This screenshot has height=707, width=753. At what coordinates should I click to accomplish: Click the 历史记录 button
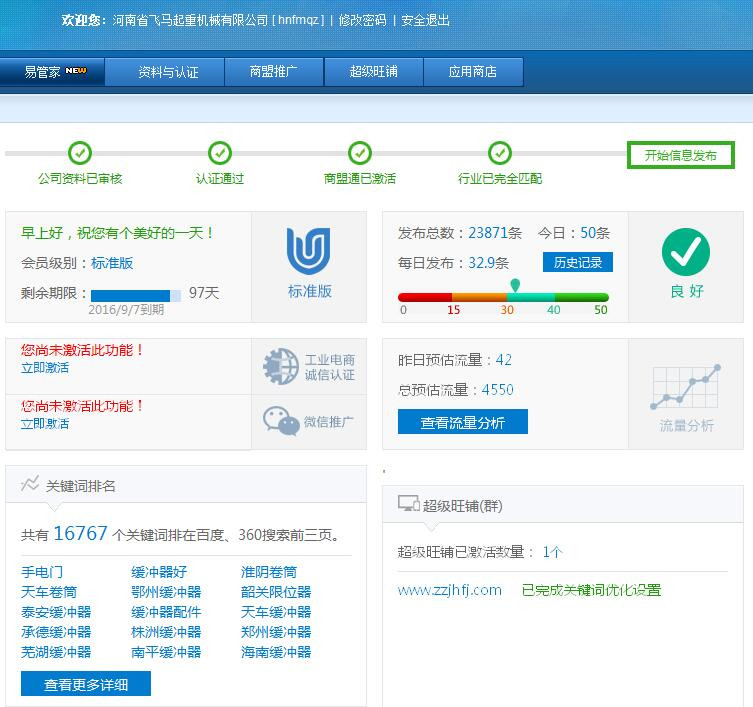[x=578, y=262]
